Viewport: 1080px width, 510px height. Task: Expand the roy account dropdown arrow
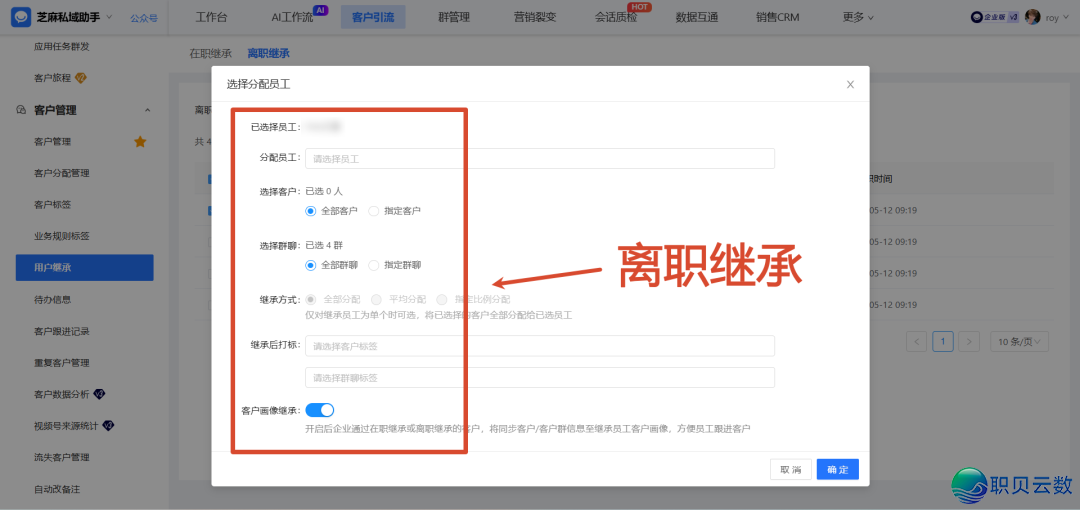[x=1066, y=18]
